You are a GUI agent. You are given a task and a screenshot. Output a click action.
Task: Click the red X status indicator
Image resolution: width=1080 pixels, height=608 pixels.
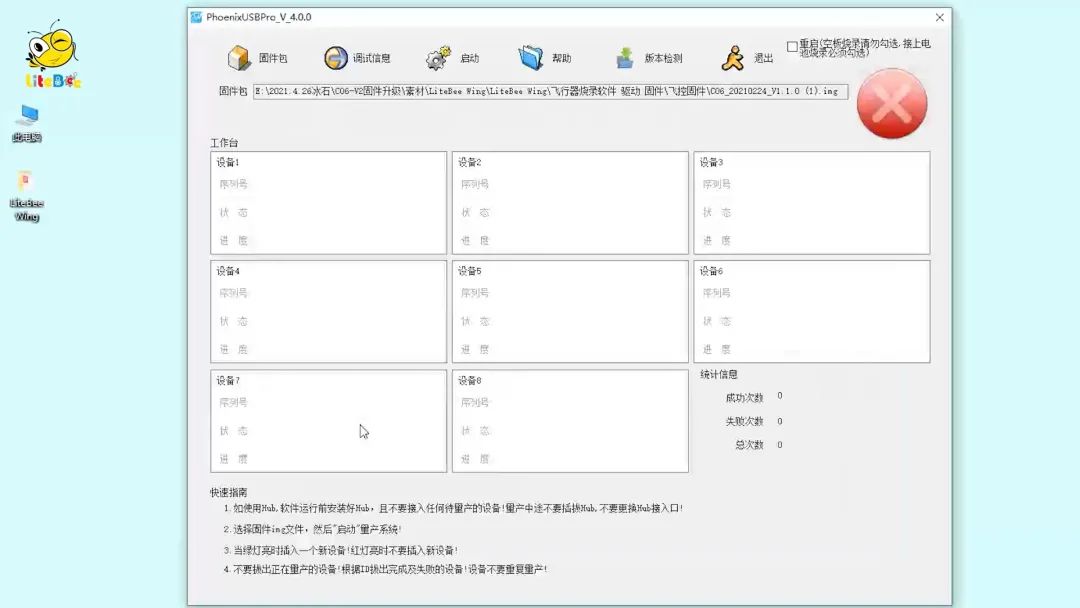click(892, 103)
